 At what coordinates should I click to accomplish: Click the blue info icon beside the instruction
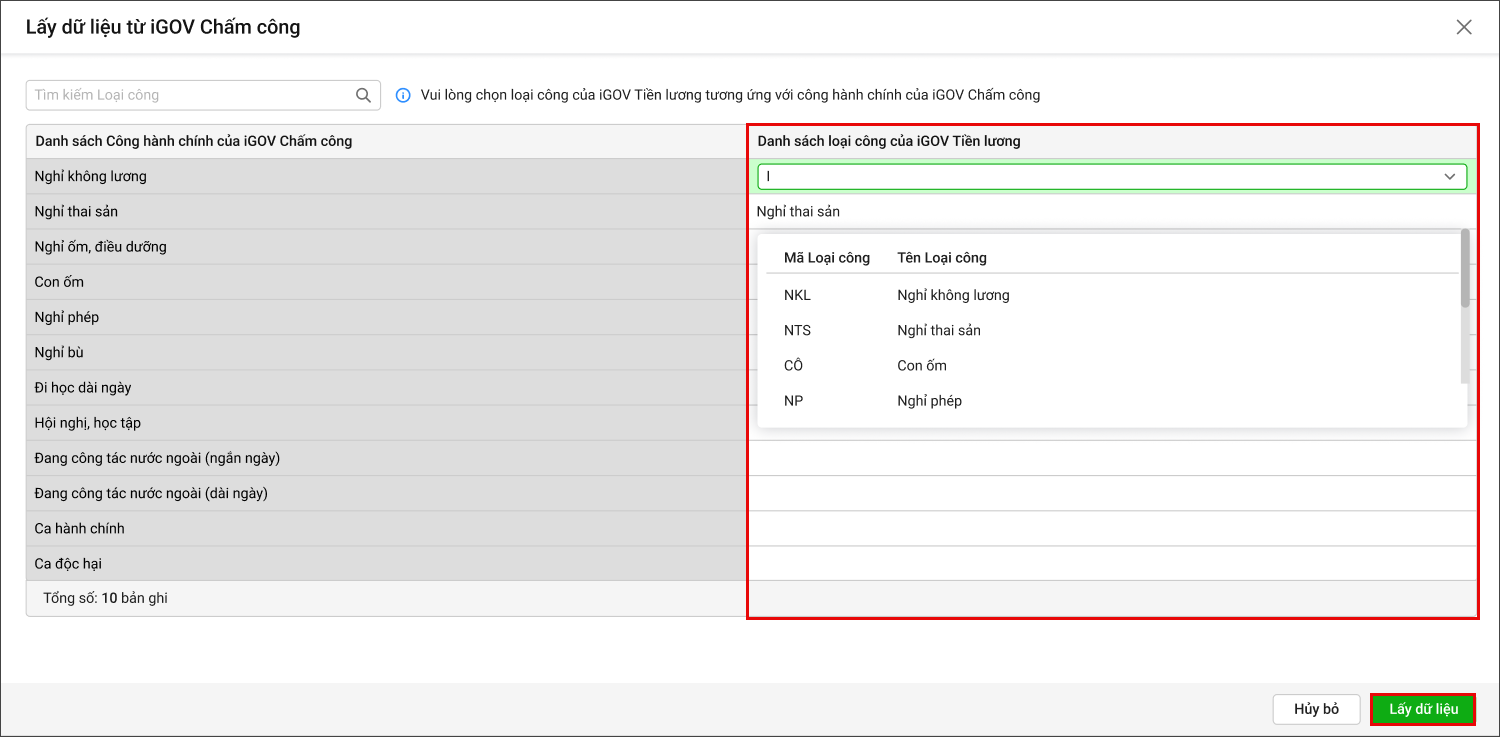[403, 95]
